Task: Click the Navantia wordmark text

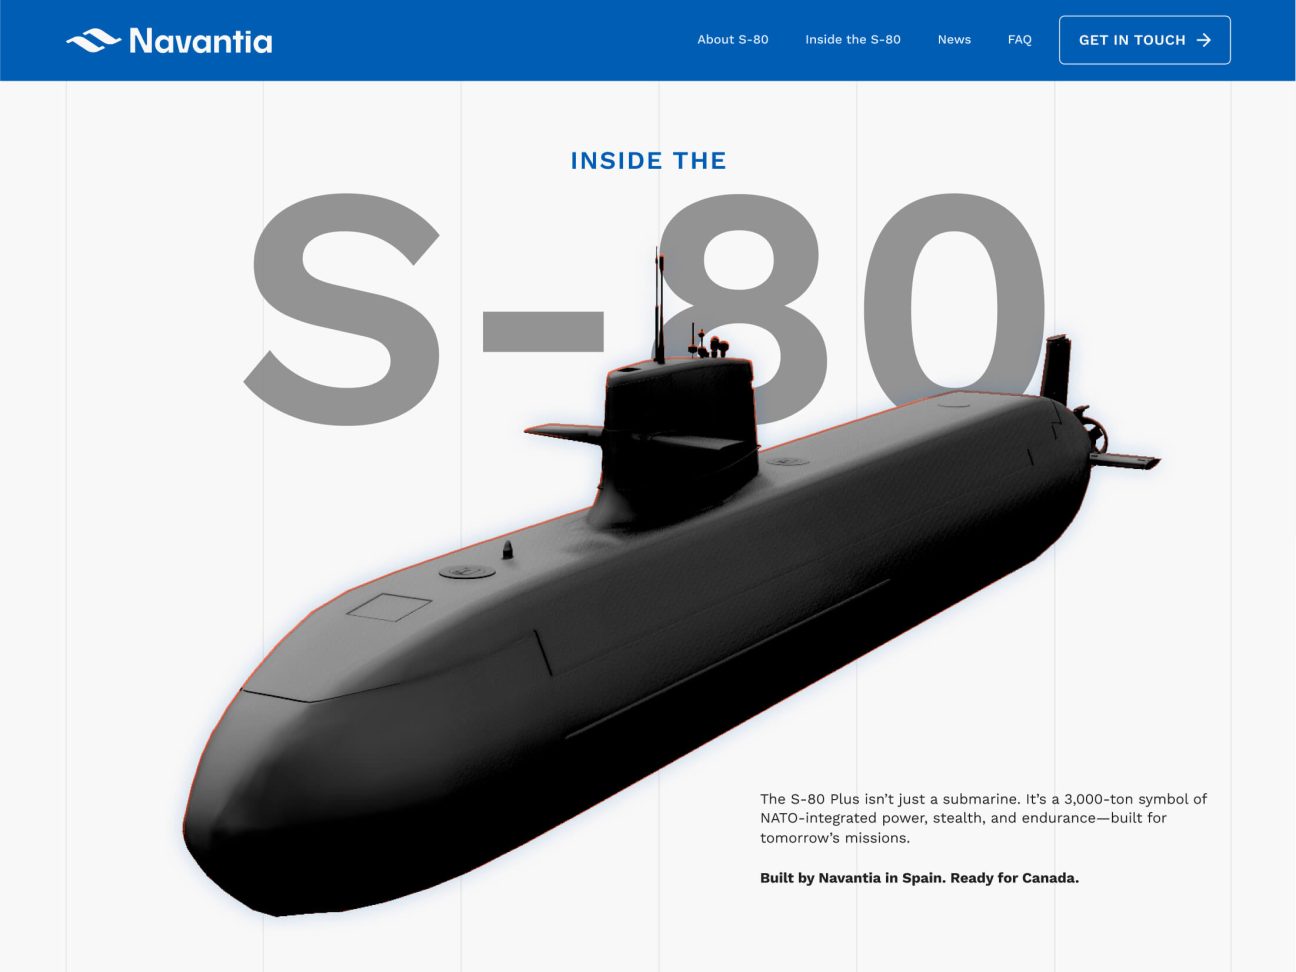Action: (x=200, y=41)
